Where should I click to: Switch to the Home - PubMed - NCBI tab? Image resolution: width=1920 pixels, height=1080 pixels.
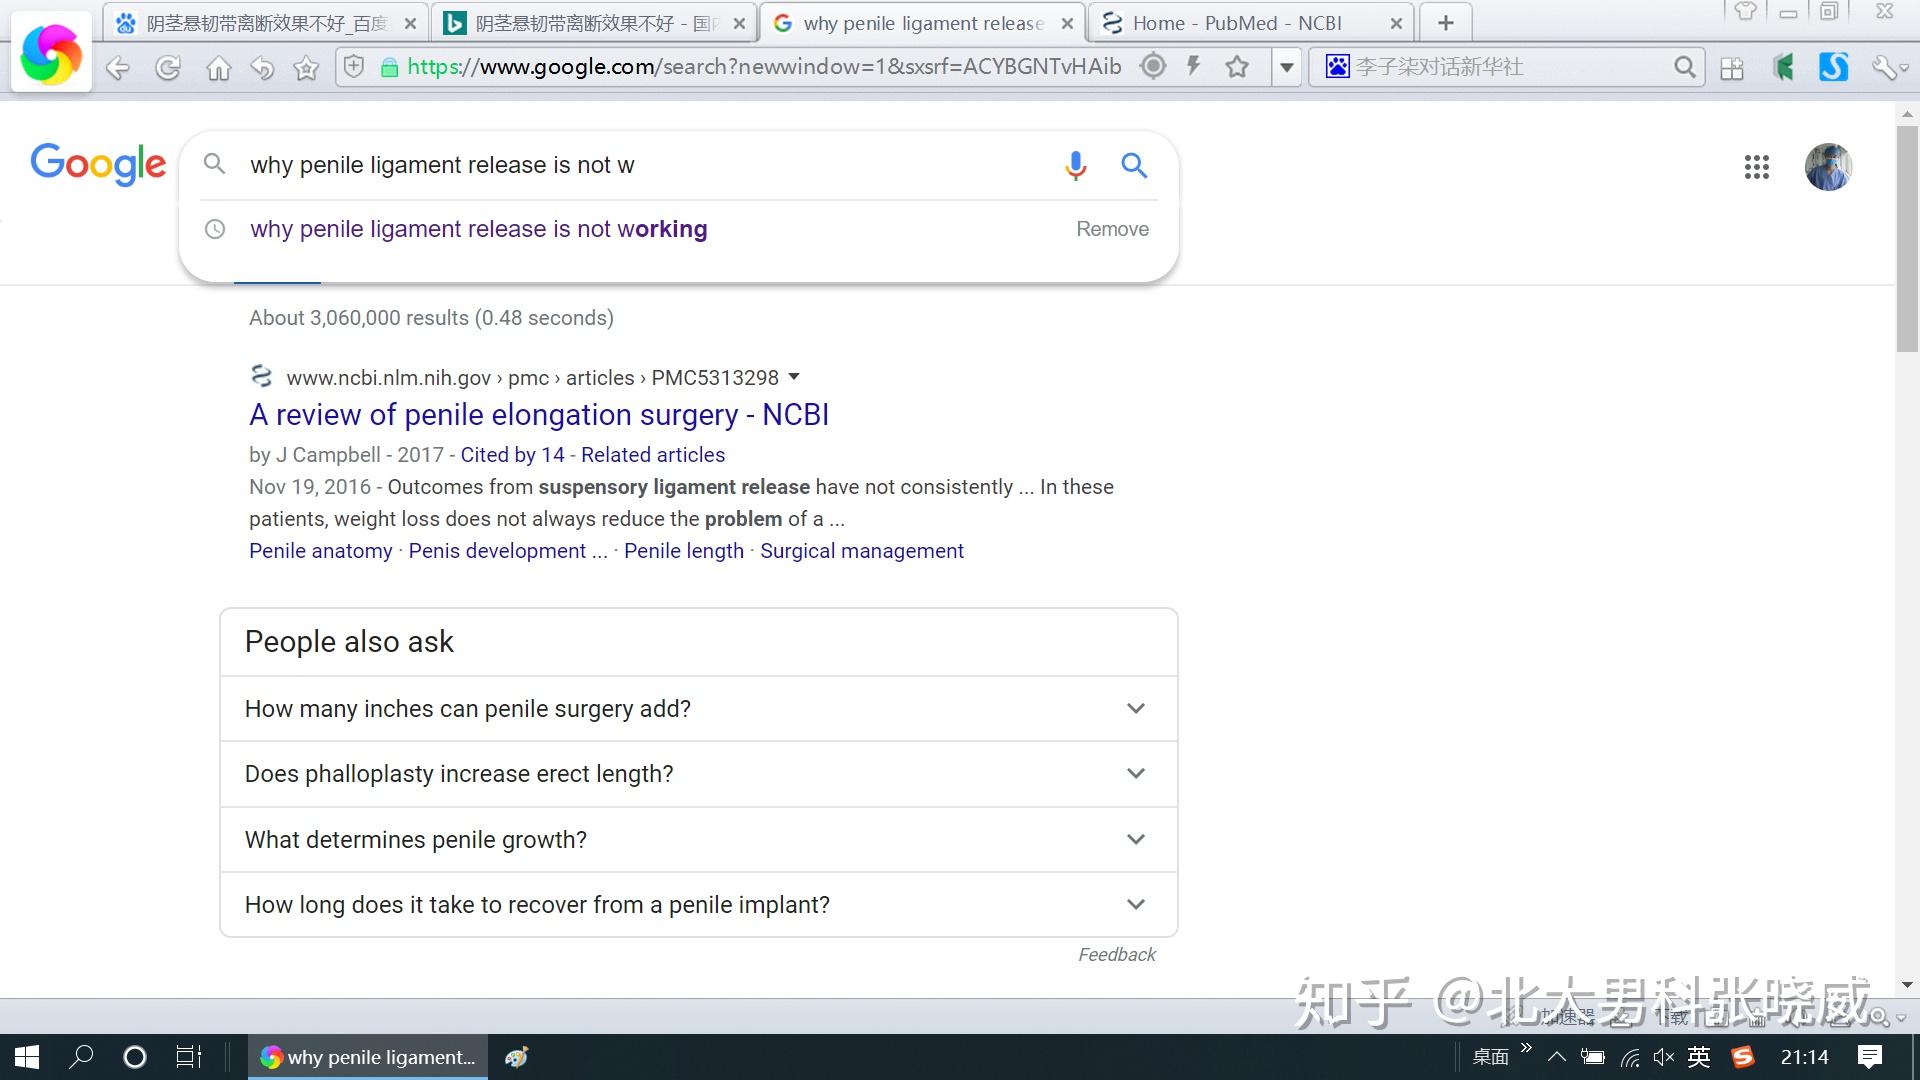pos(1236,23)
